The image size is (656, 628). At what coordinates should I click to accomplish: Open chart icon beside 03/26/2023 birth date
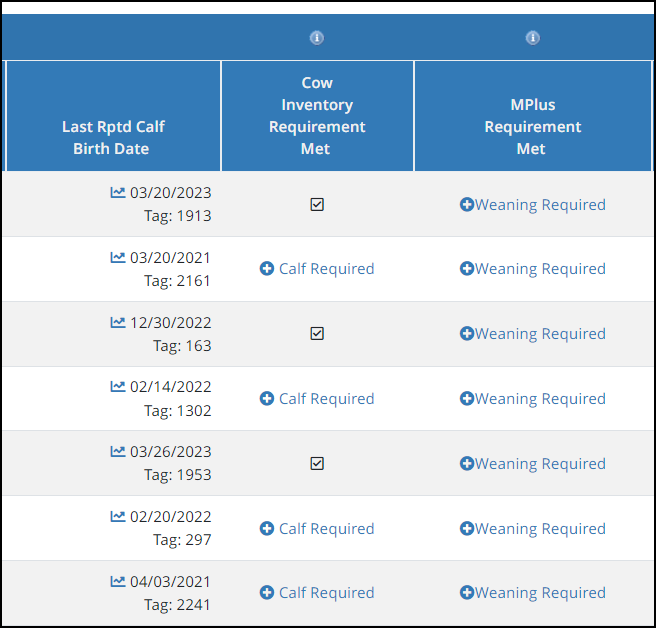click(x=118, y=451)
